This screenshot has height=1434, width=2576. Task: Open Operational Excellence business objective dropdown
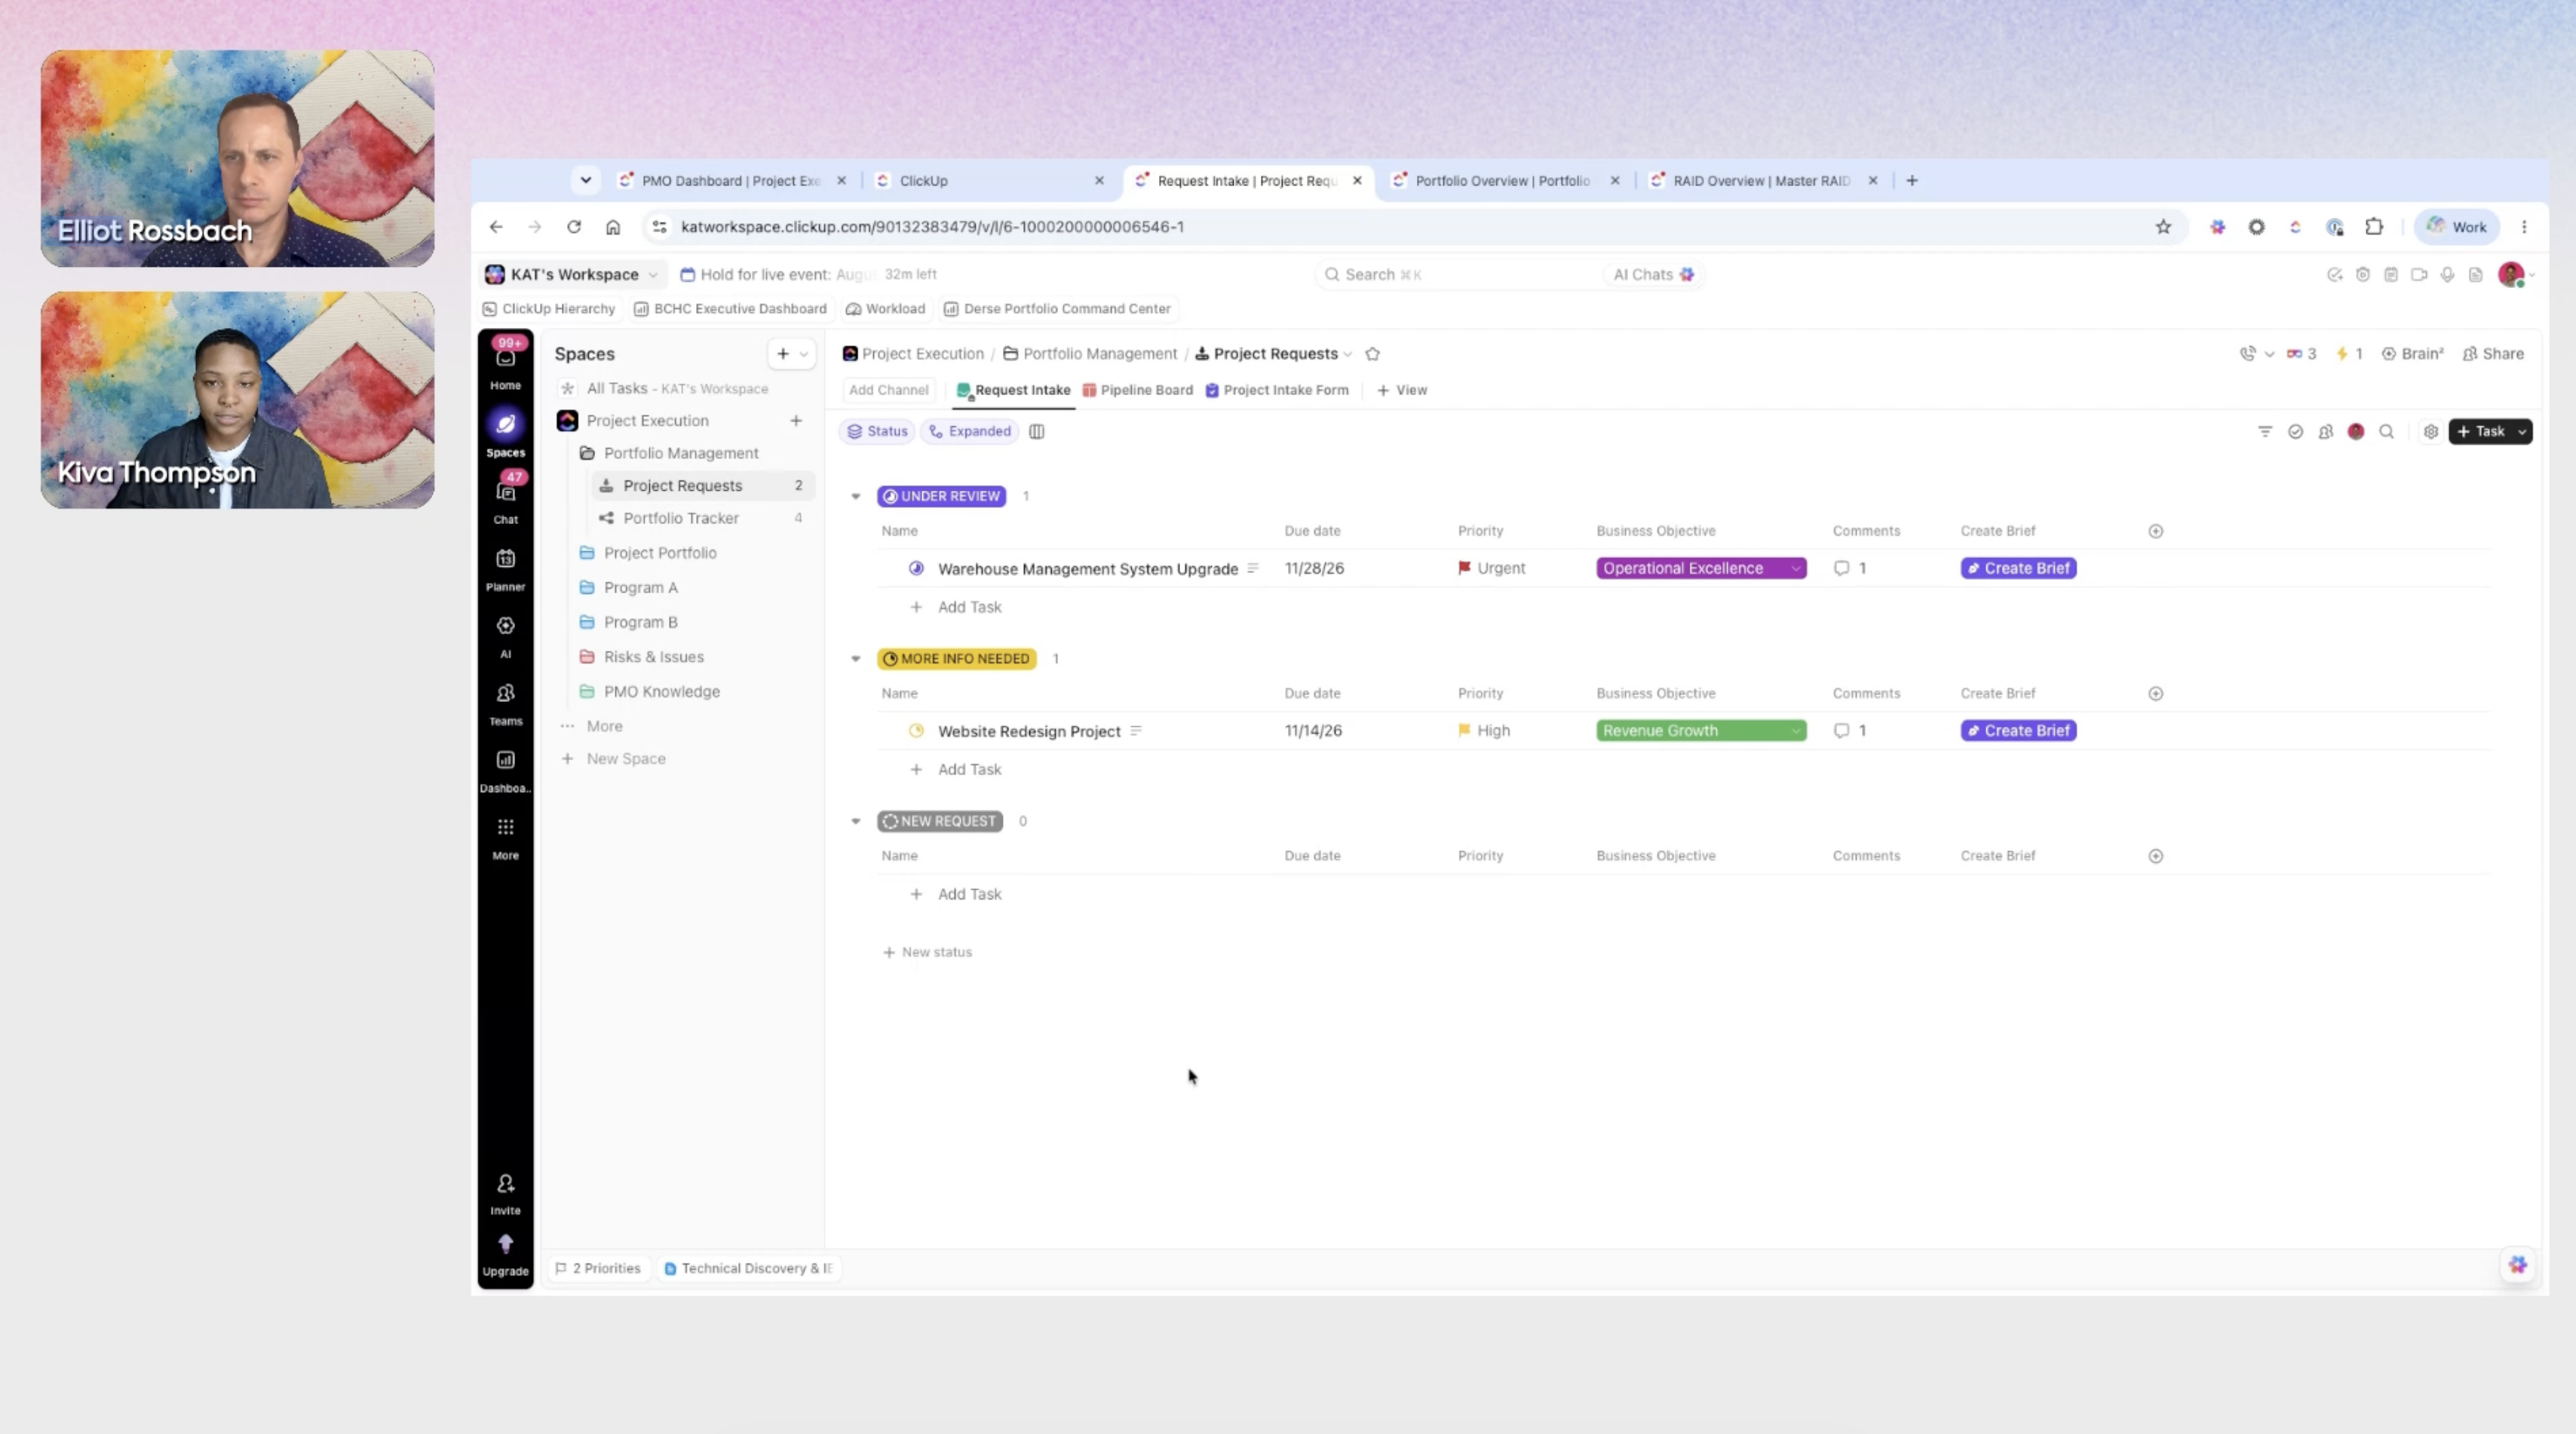1701,568
